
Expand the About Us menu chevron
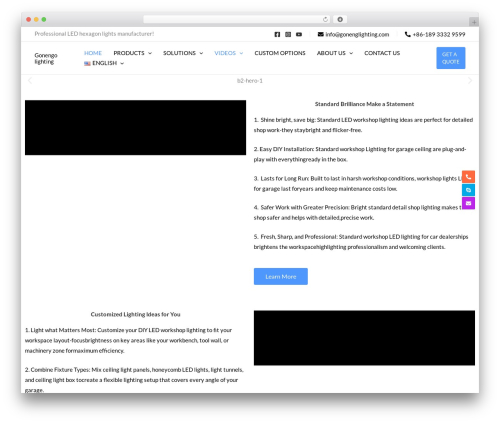(x=351, y=53)
